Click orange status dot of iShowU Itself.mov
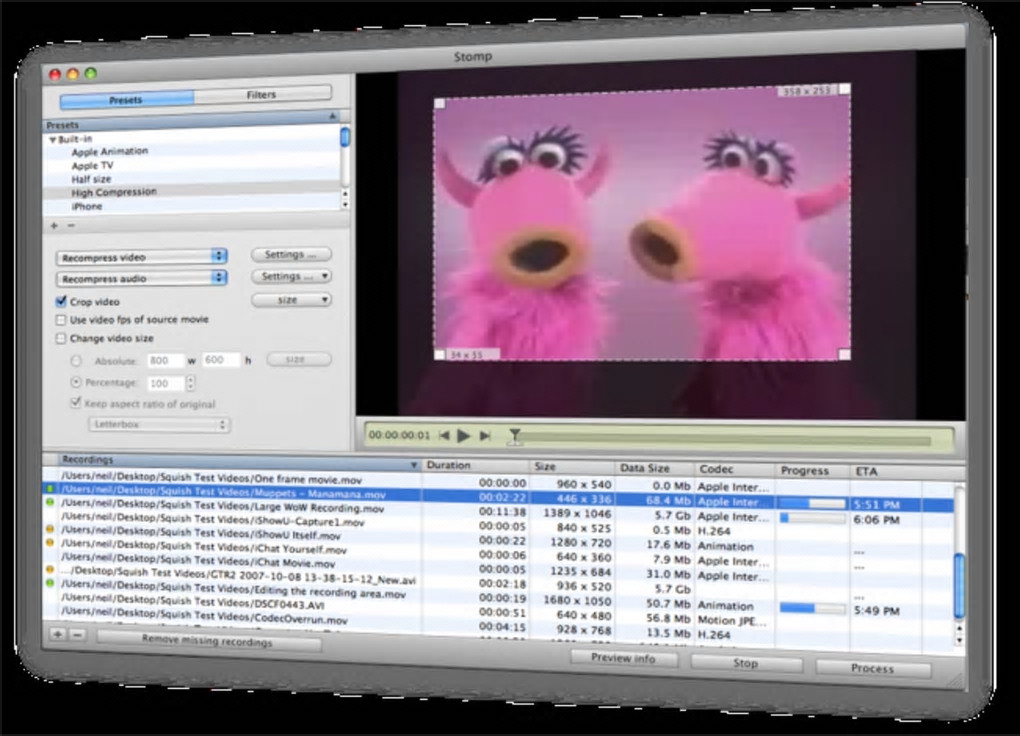Viewport: 1020px width, 736px height. point(50,529)
